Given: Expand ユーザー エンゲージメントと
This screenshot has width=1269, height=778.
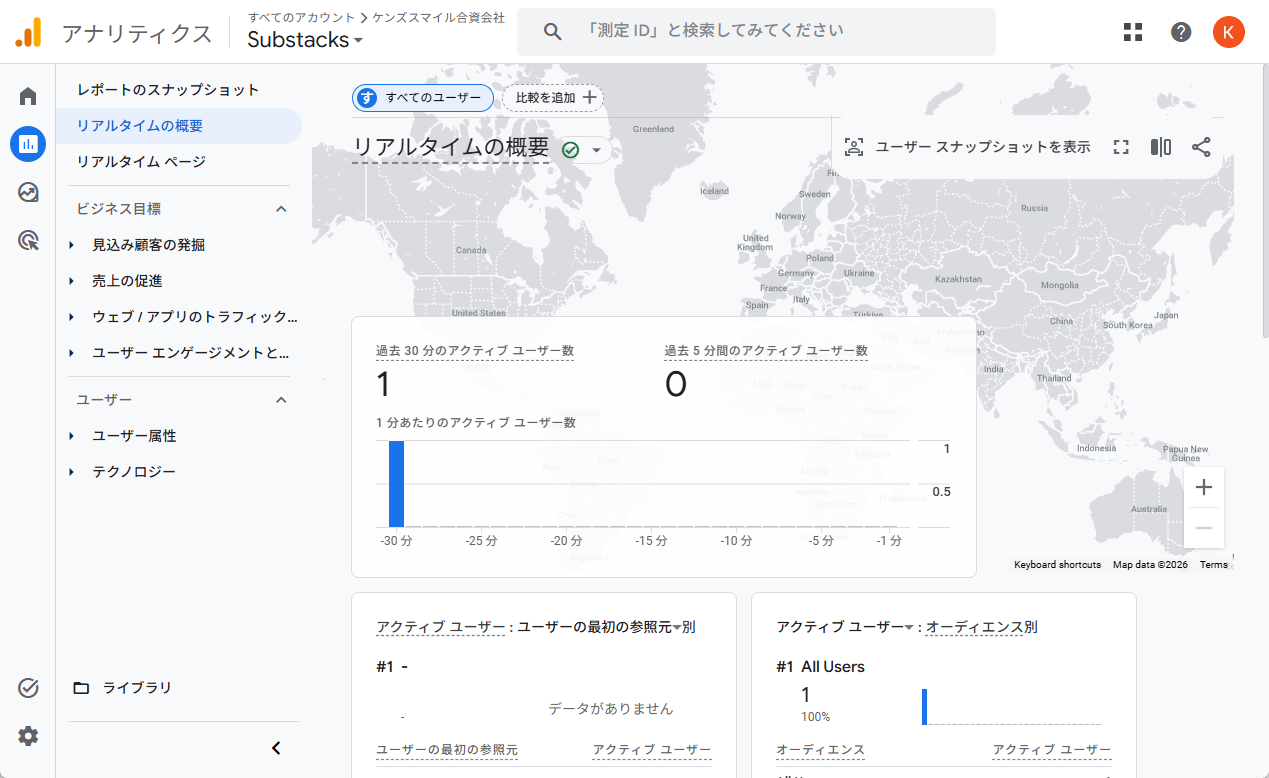Looking at the screenshot, I should coord(72,353).
